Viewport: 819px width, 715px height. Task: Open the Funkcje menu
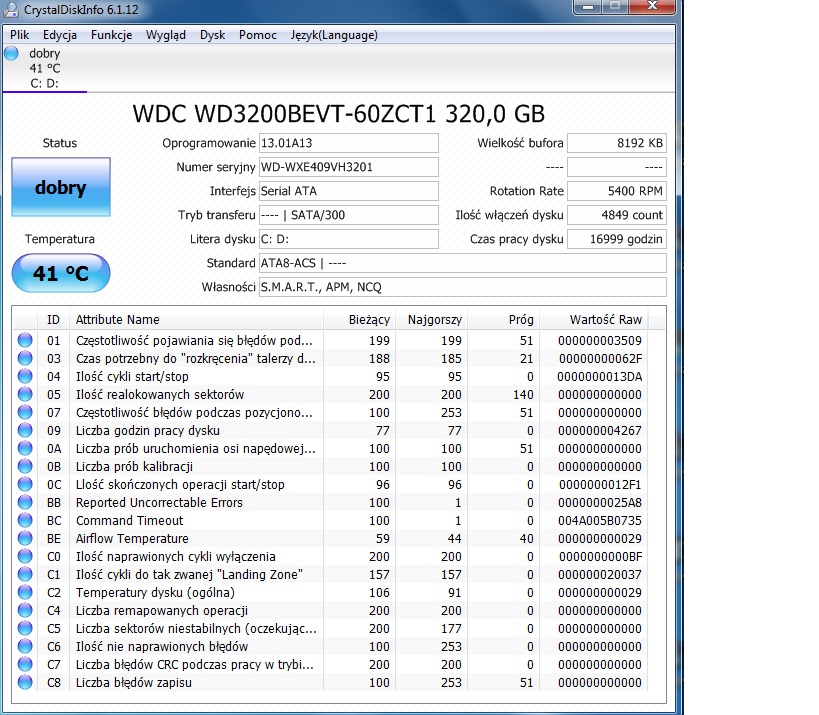pos(111,35)
